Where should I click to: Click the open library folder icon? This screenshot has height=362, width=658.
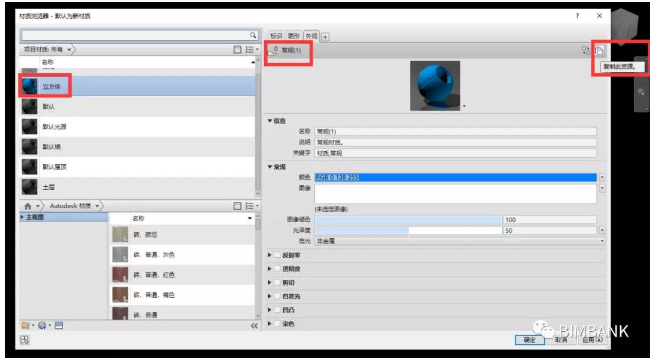(x=26, y=326)
